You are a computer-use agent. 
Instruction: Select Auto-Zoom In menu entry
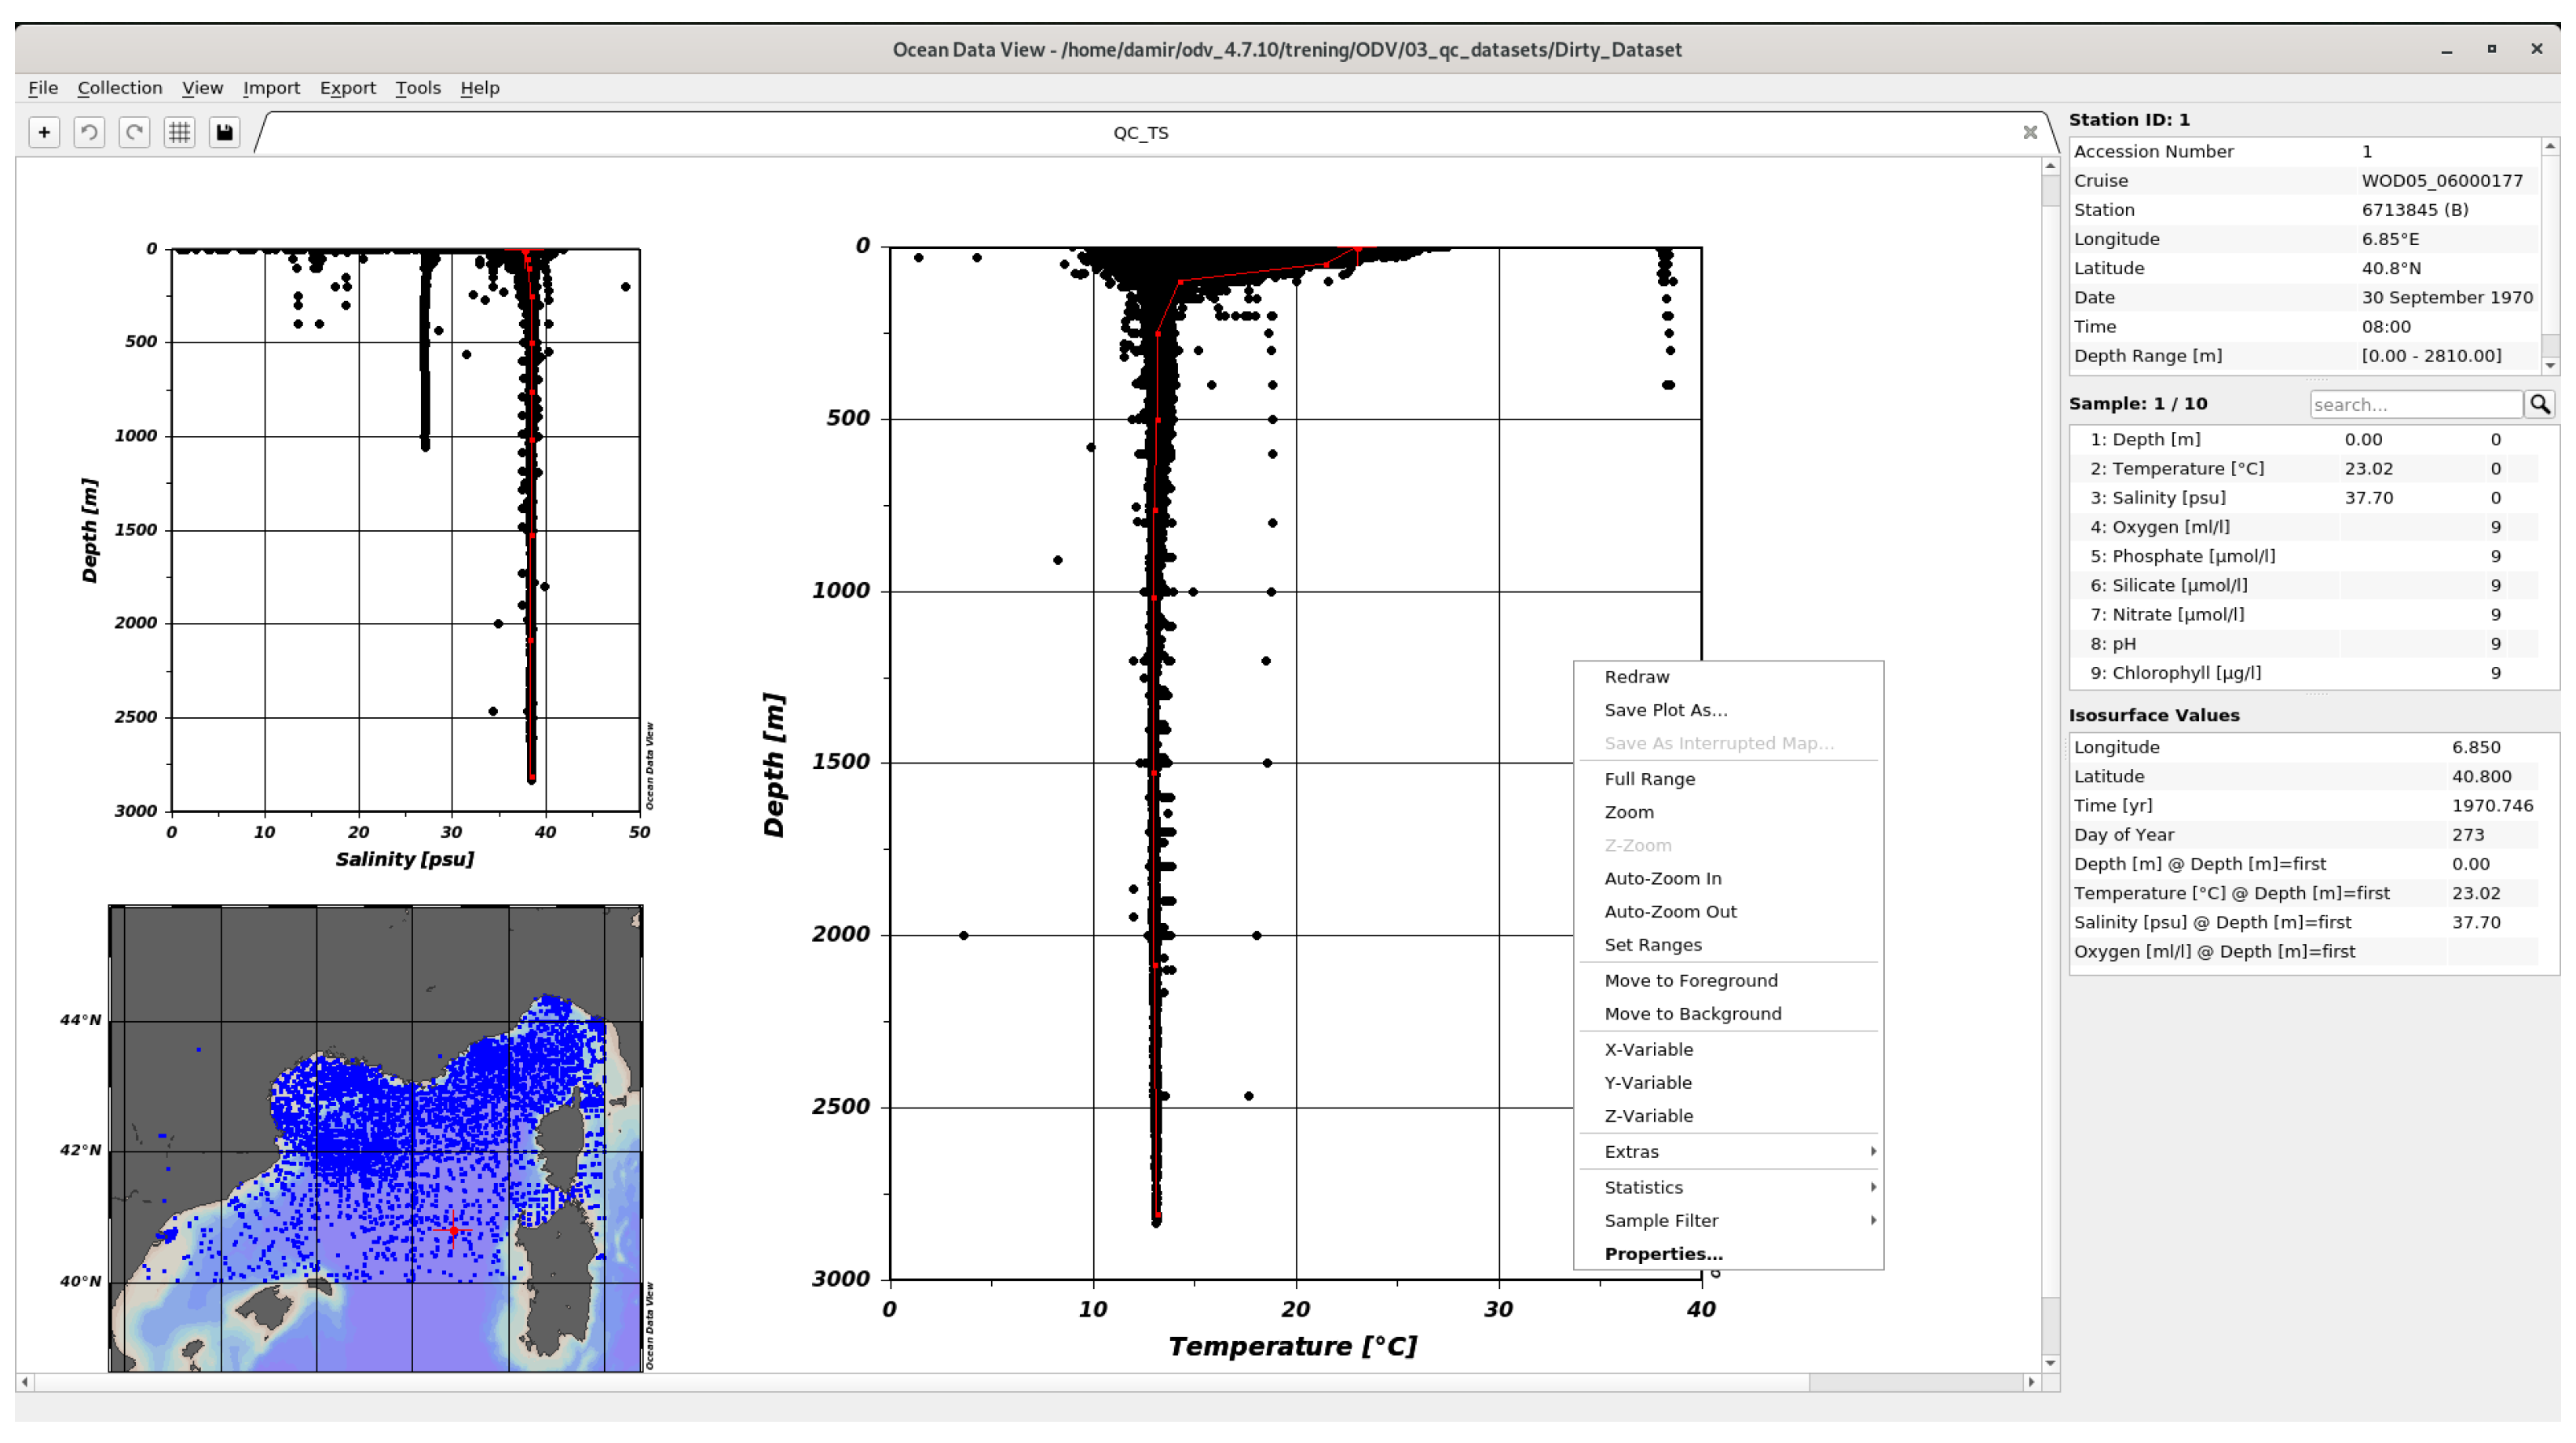(x=1662, y=878)
